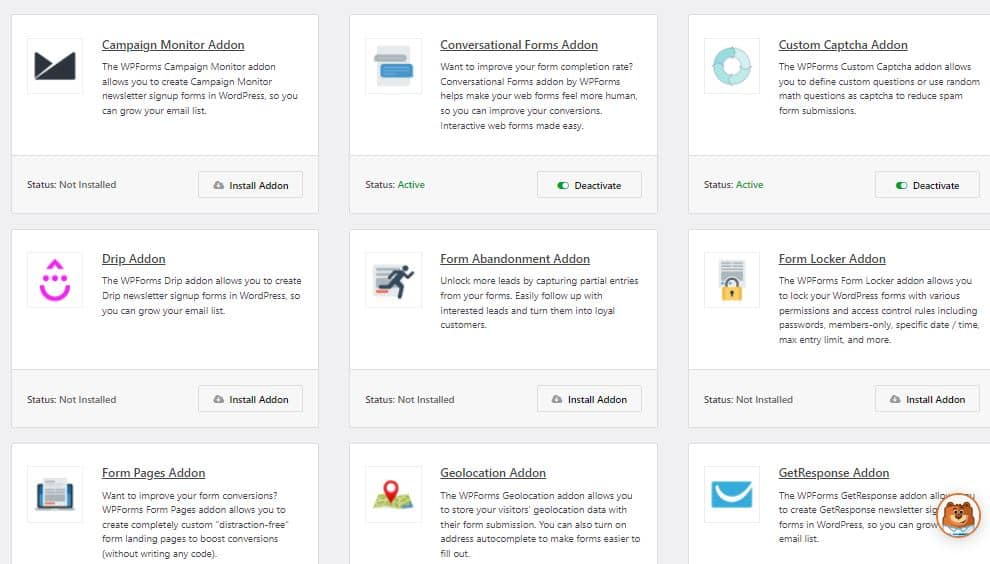Click the Geolocation map pin icon

393,494
